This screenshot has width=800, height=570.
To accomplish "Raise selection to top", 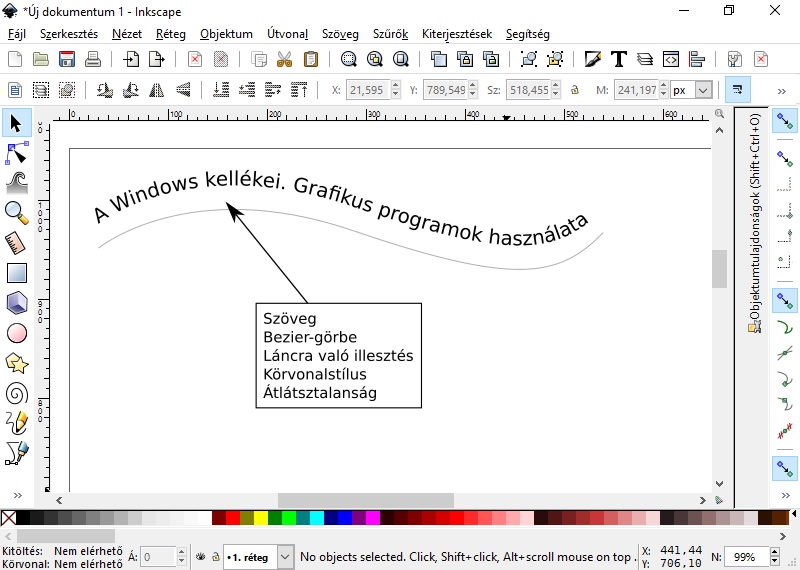I will tap(299, 90).
